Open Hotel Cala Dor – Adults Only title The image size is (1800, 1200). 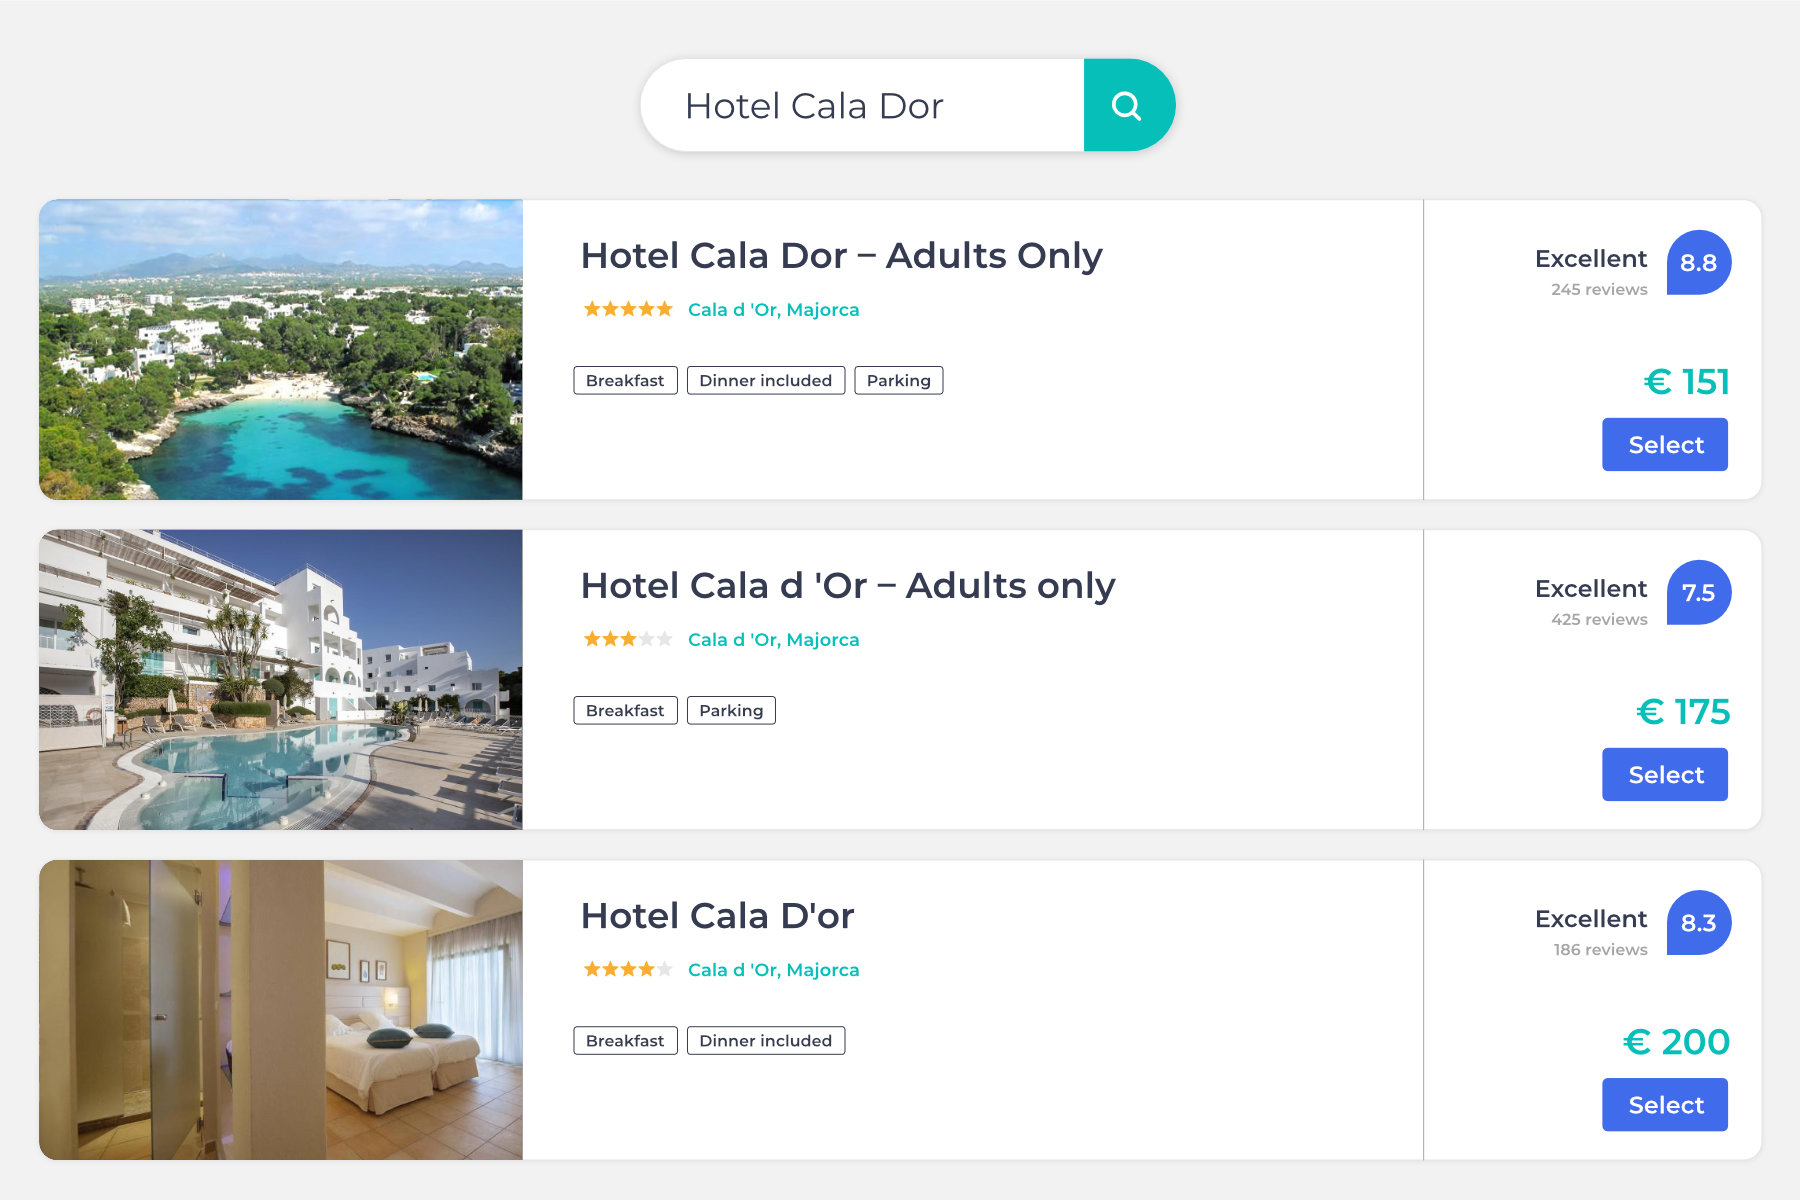(841, 256)
